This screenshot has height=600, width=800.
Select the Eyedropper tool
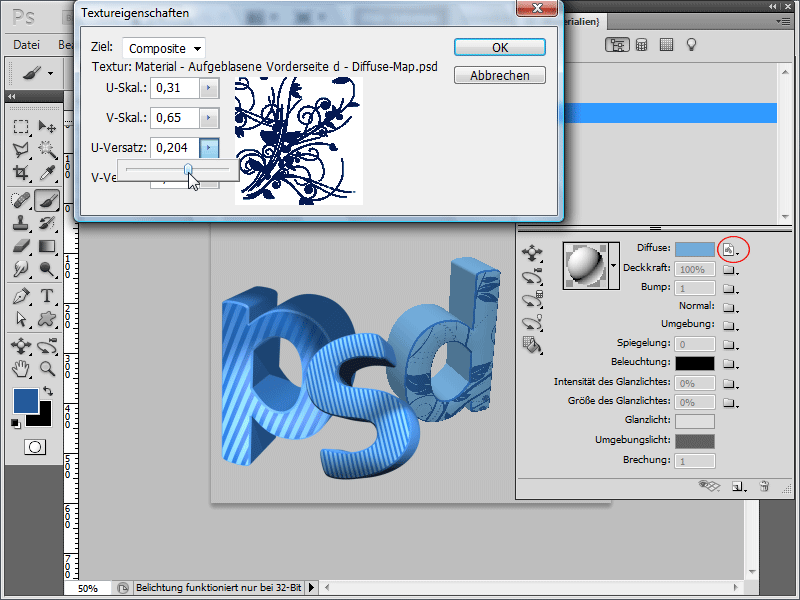click(47, 173)
